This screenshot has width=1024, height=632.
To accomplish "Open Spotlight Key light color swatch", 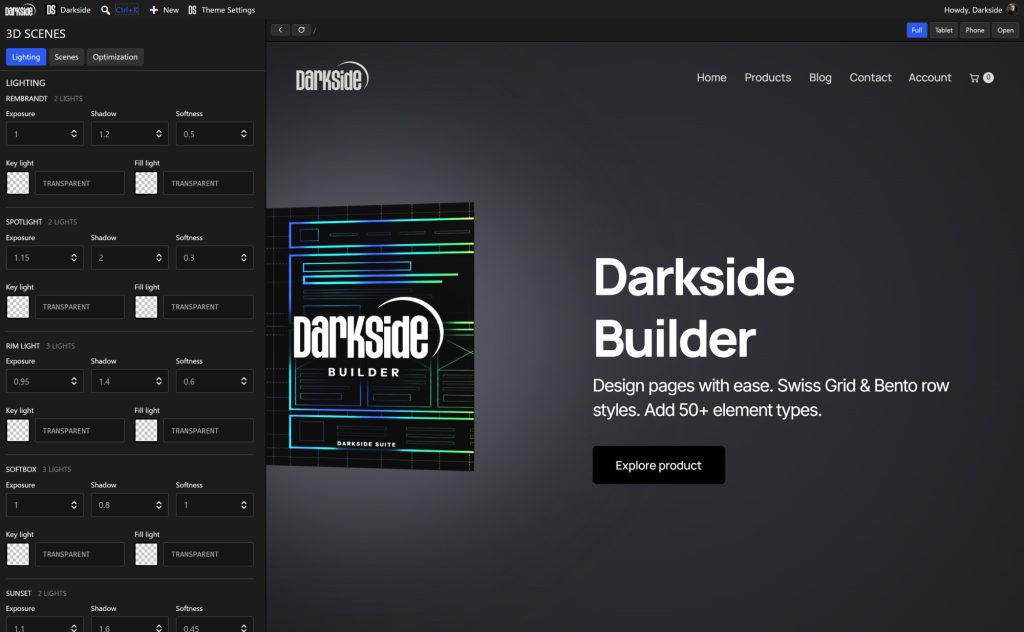I will click(18, 307).
